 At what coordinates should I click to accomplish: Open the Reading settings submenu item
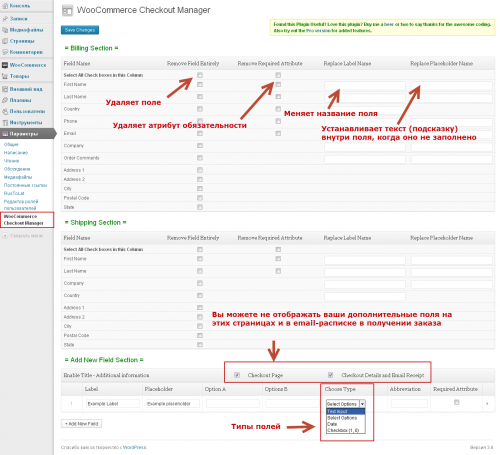click(x=11, y=161)
